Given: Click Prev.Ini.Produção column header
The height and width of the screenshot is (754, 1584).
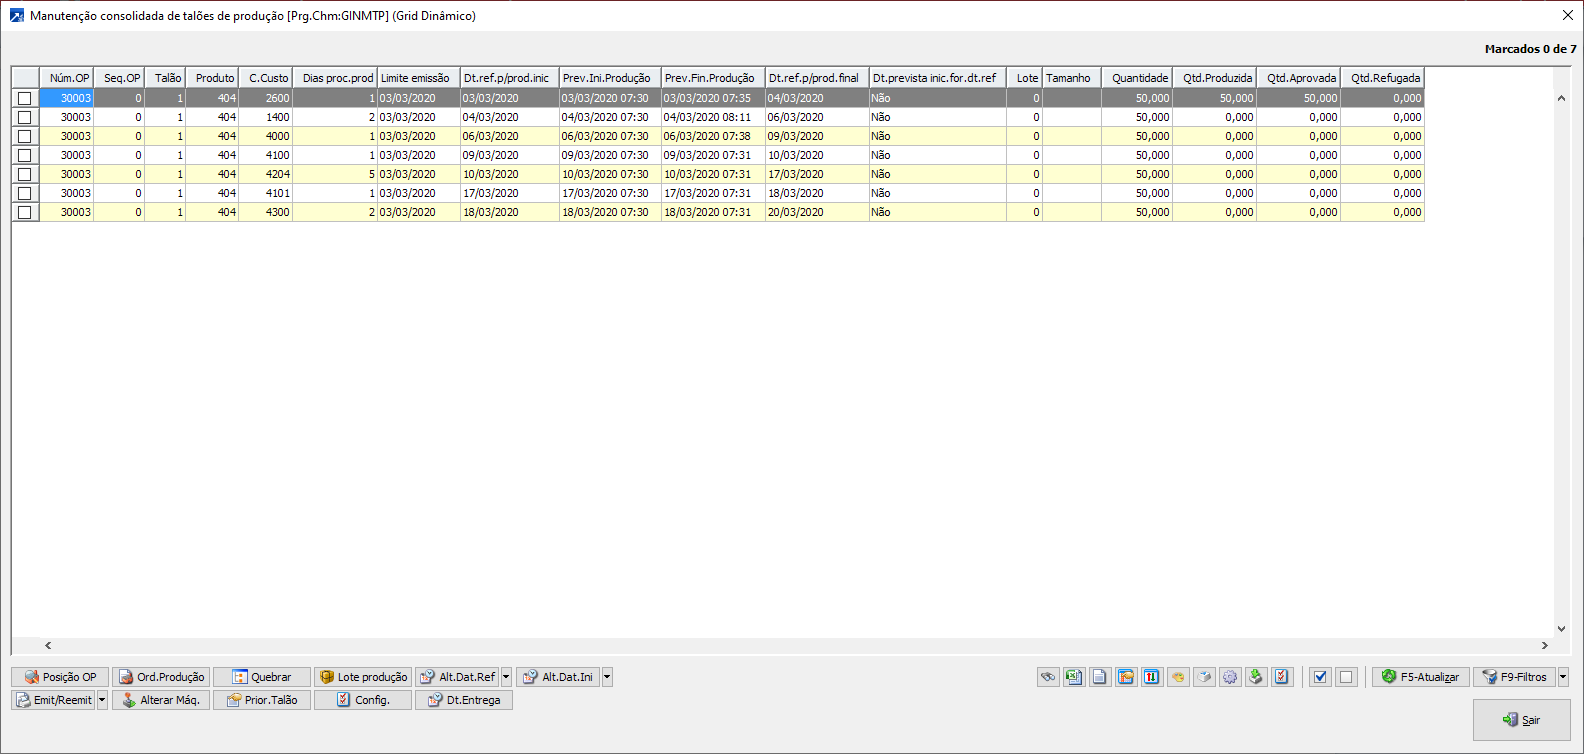Looking at the screenshot, I should click(610, 78).
